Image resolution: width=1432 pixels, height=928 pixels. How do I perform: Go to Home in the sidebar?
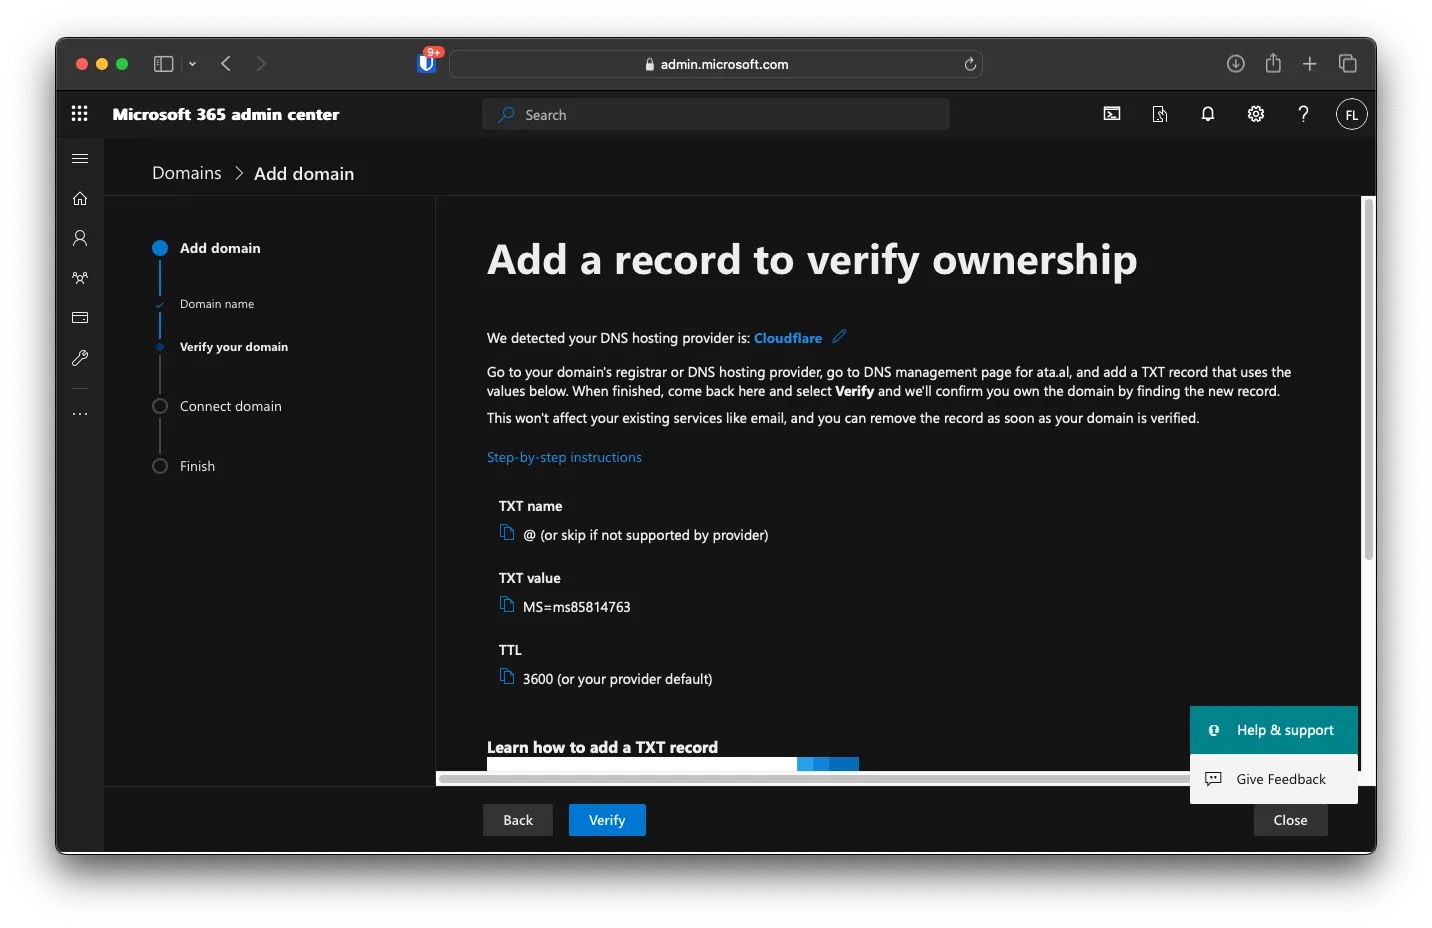(x=80, y=198)
